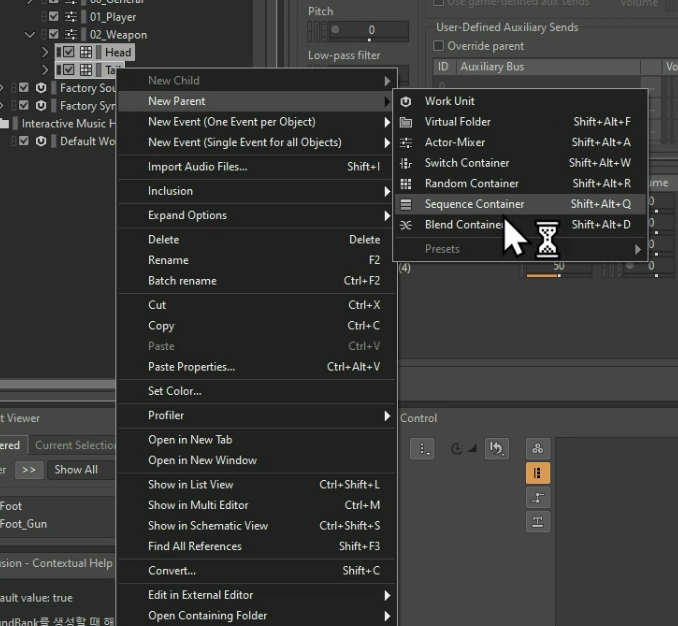Viewport: 678px width, 626px height.
Task: Click the Actor-Mixer mixer icon
Action: [x=406, y=142]
